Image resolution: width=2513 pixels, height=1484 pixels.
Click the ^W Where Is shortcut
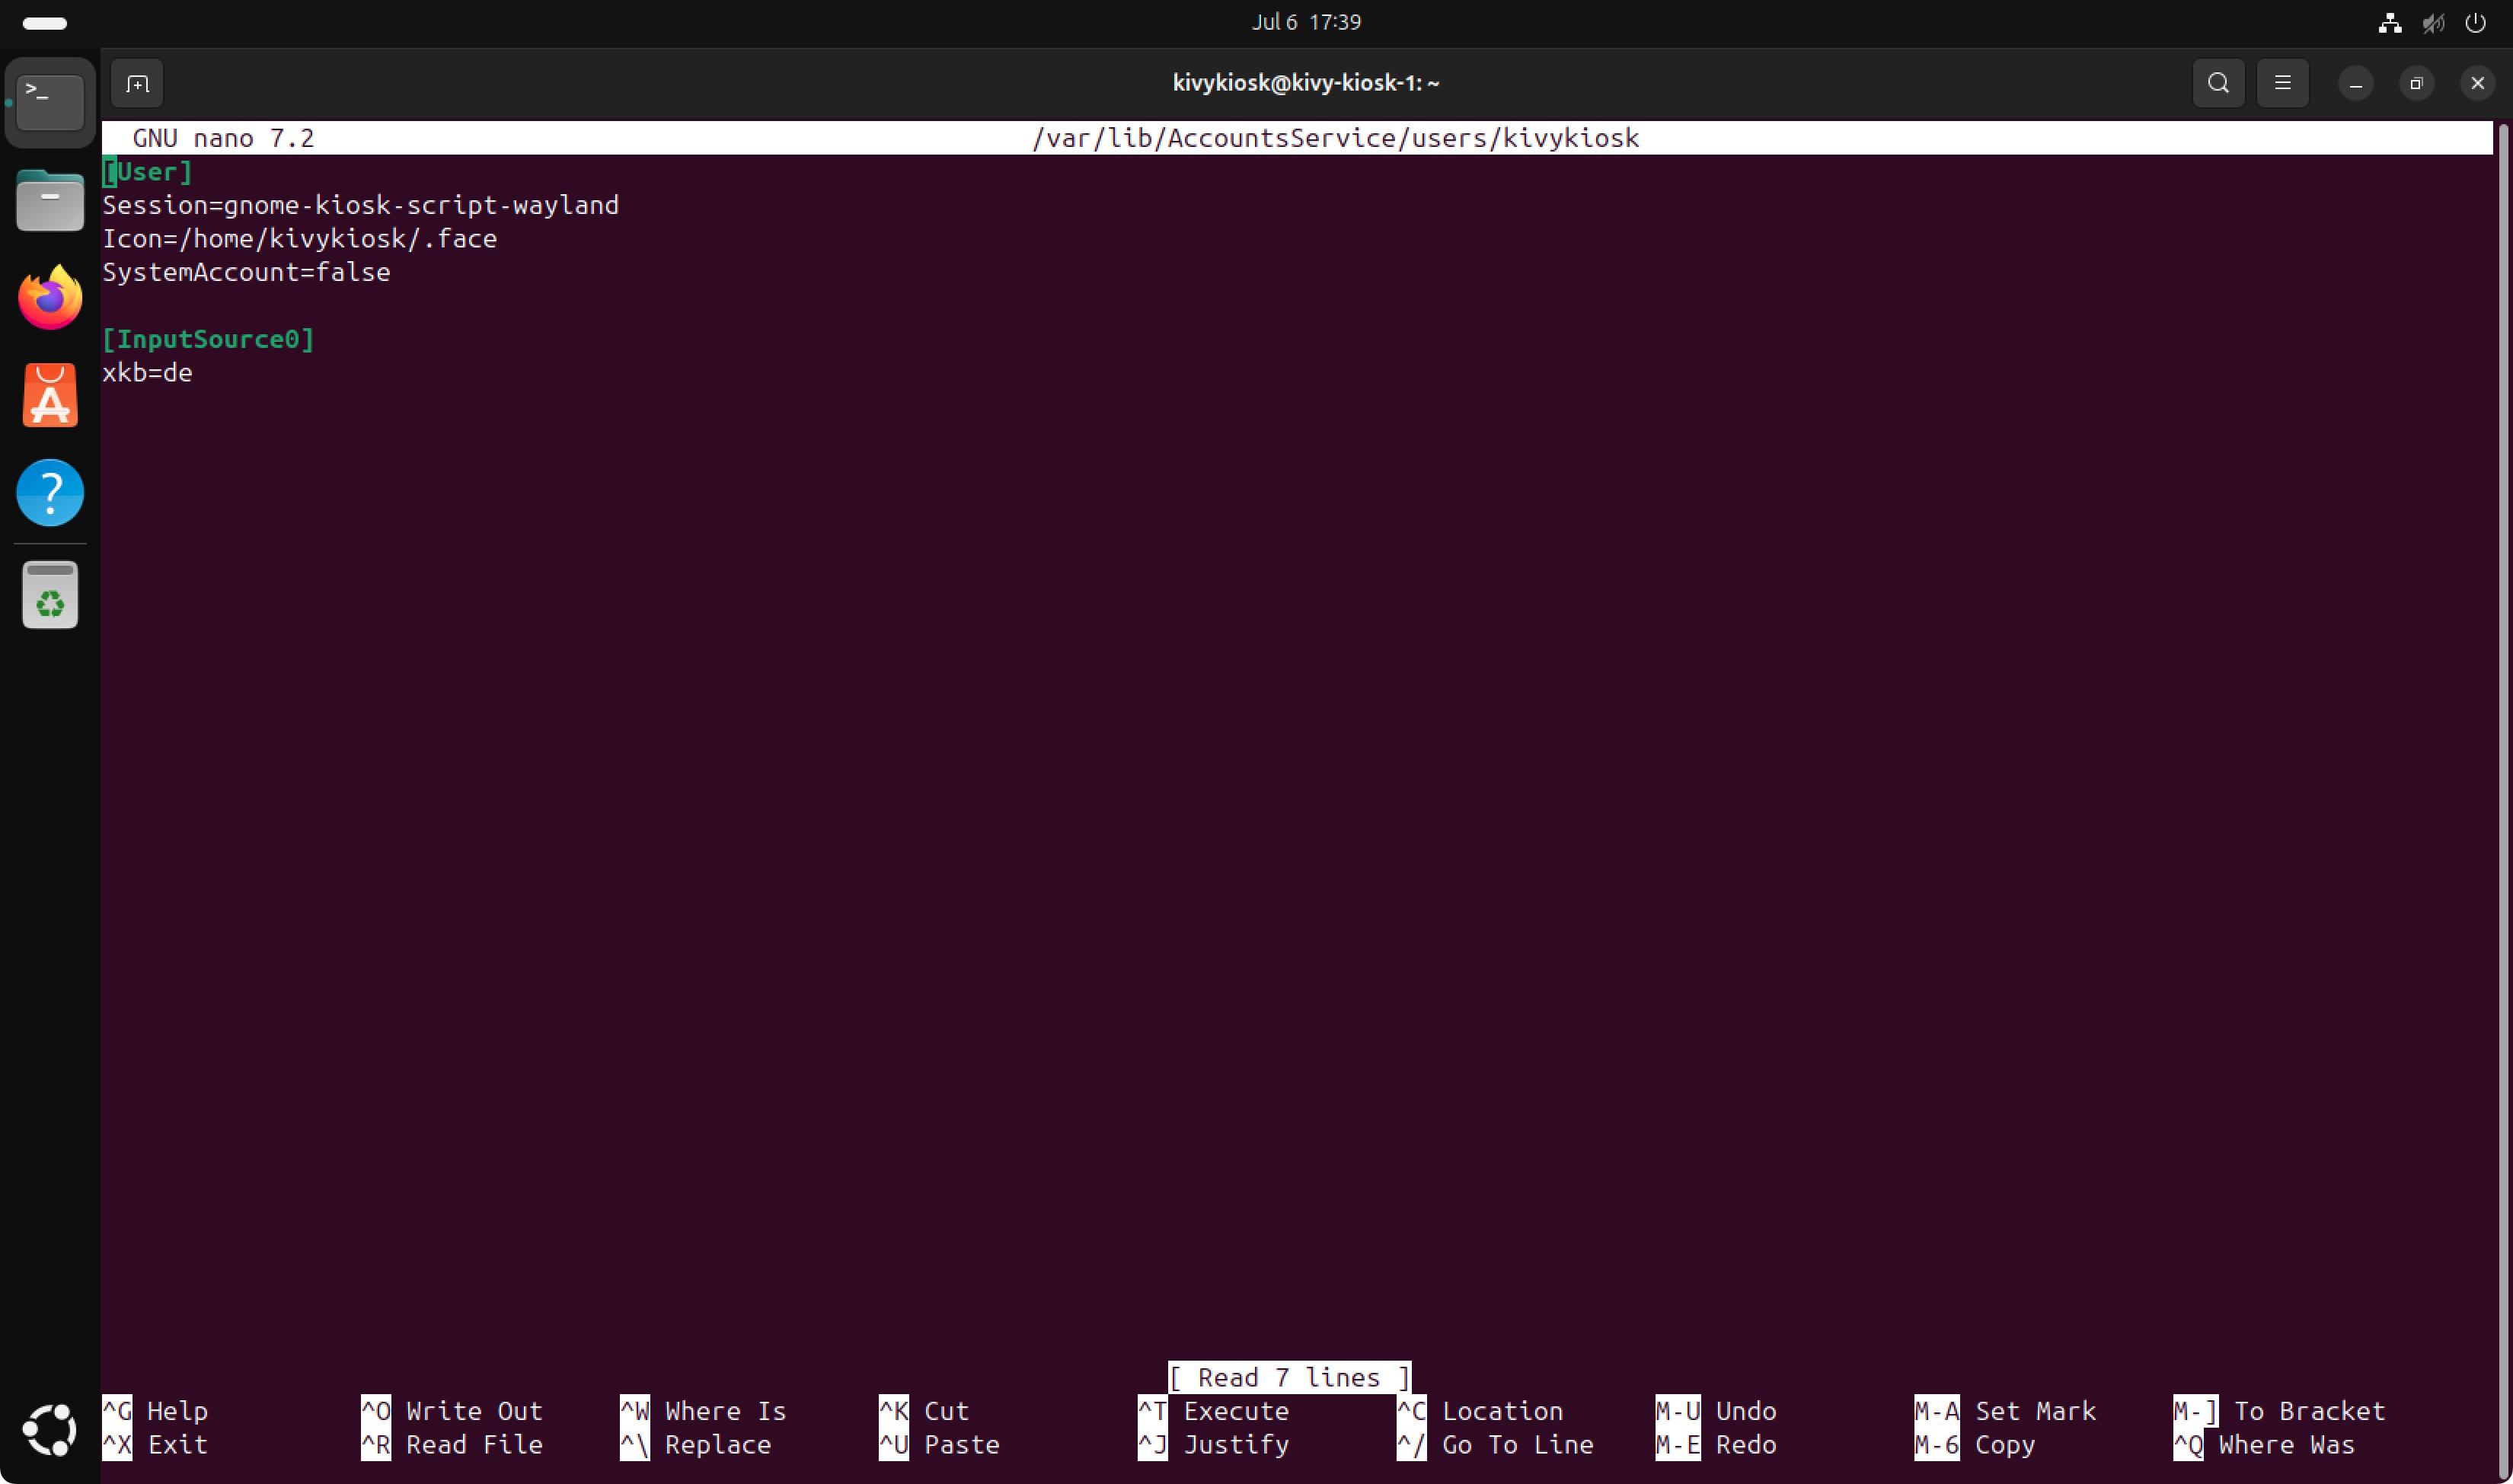coord(703,1411)
